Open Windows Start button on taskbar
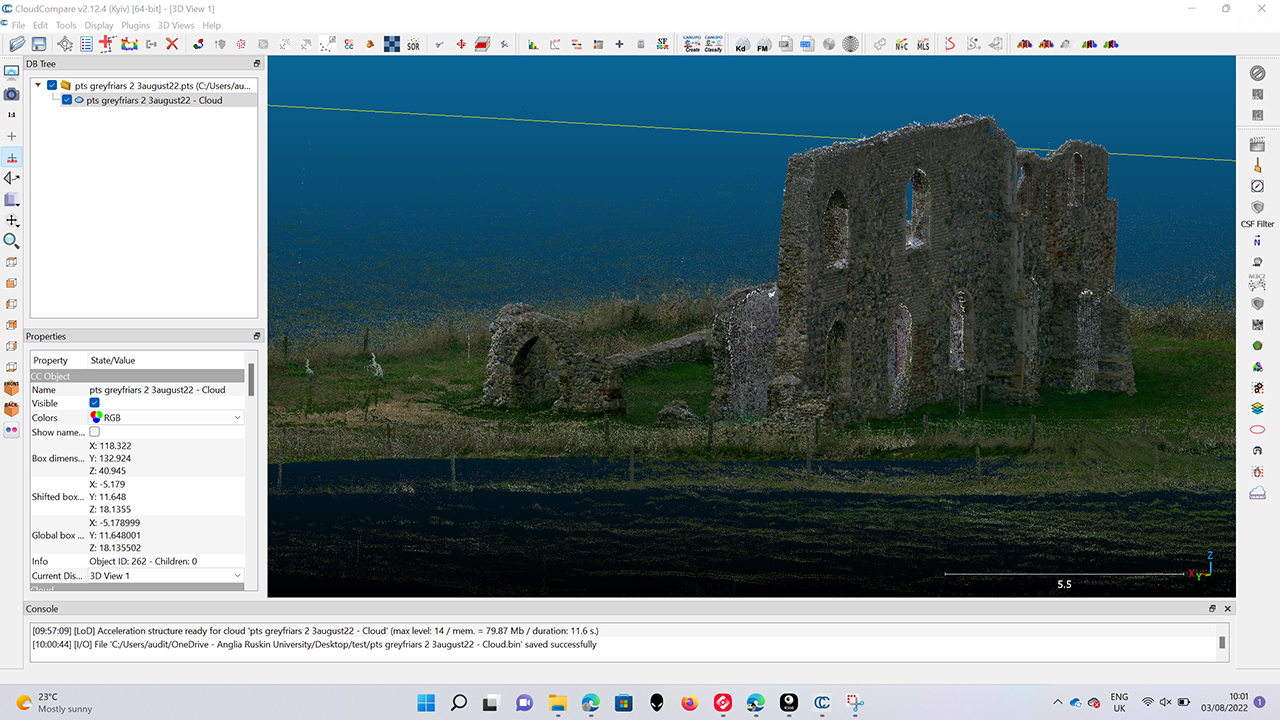1280x720 pixels. tap(425, 702)
